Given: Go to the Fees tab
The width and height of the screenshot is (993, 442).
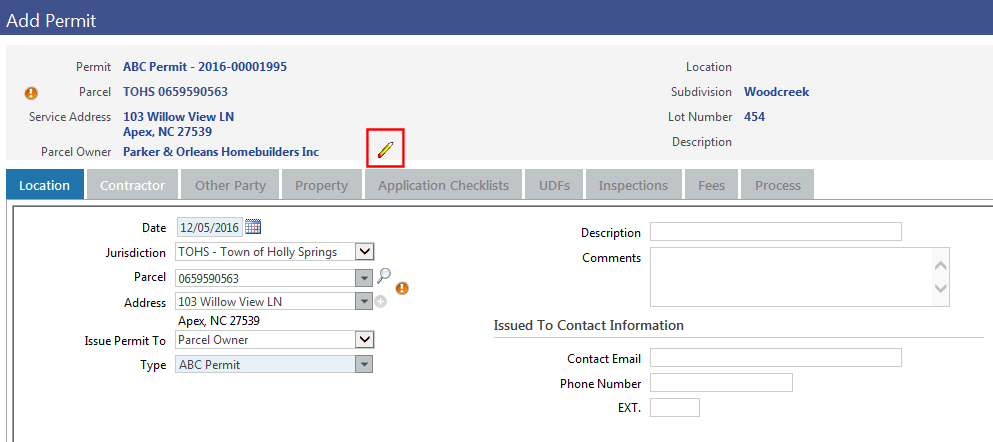Looking at the screenshot, I should [x=711, y=185].
